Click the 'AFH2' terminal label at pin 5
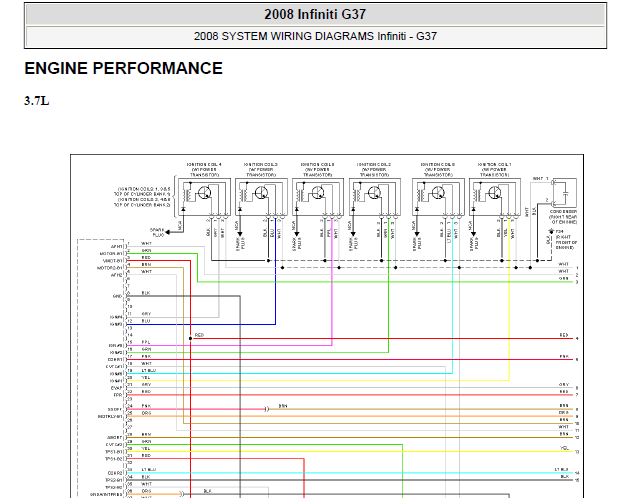 pos(116,275)
